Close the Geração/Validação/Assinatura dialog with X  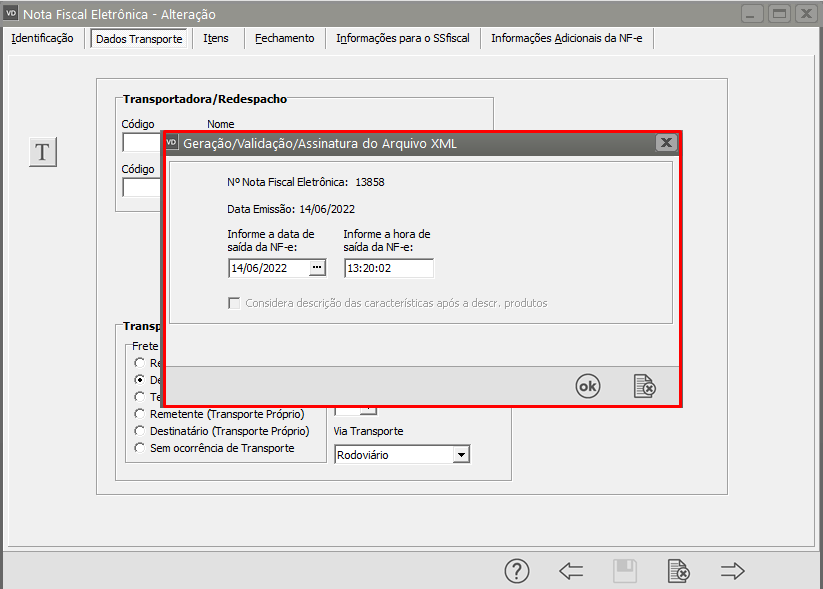click(666, 143)
